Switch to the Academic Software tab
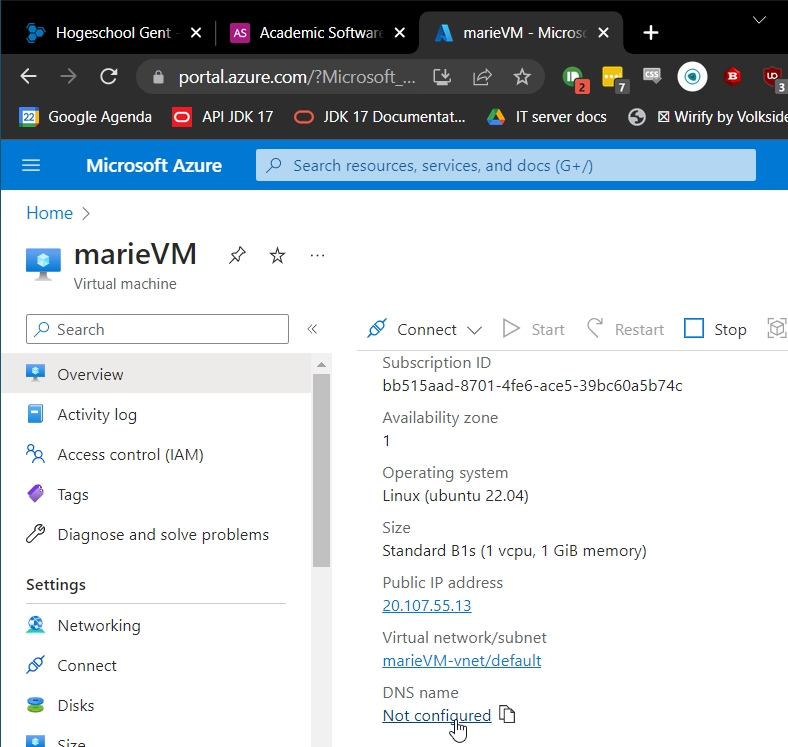This screenshot has height=747, width=788. click(320, 33)
